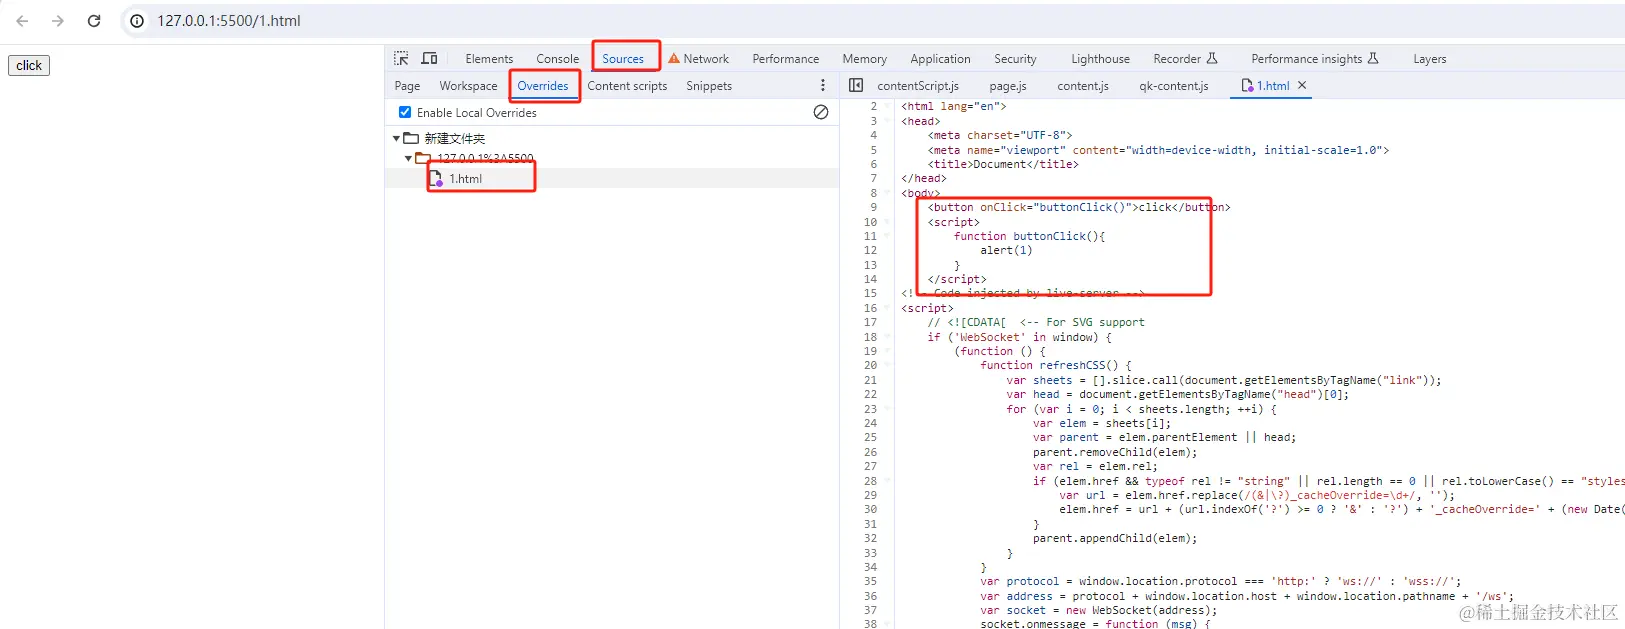
Task: Open the Memory tab
Action: click(864, 59)
